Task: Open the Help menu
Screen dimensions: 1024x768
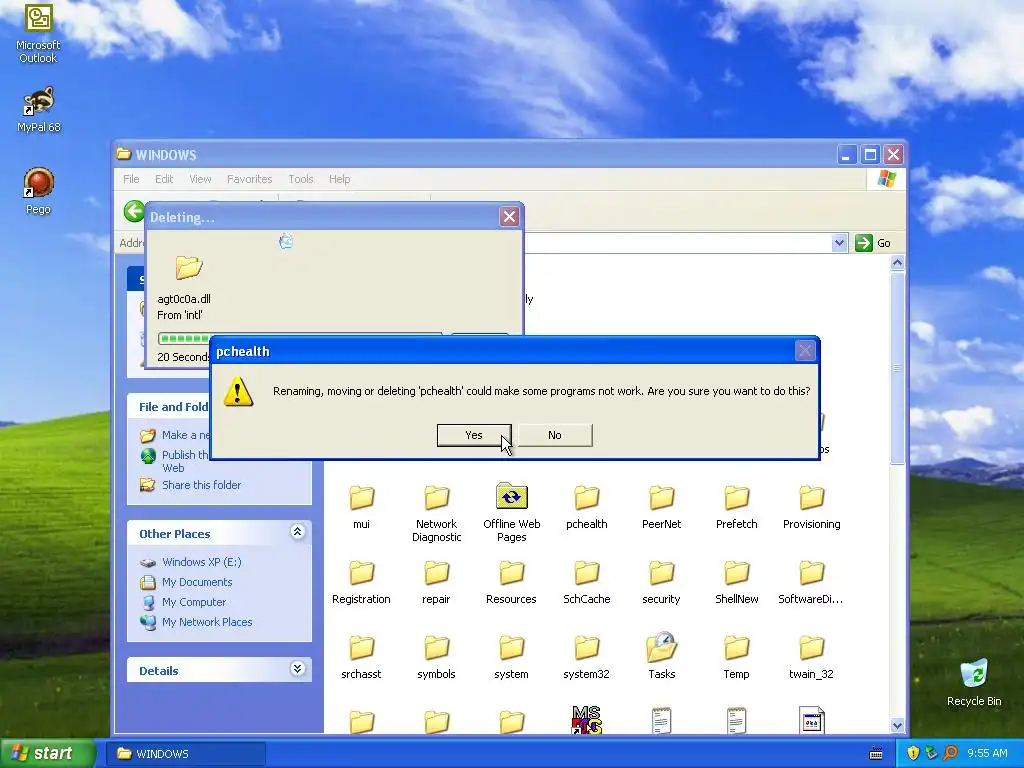Action: tap(339, 179)
